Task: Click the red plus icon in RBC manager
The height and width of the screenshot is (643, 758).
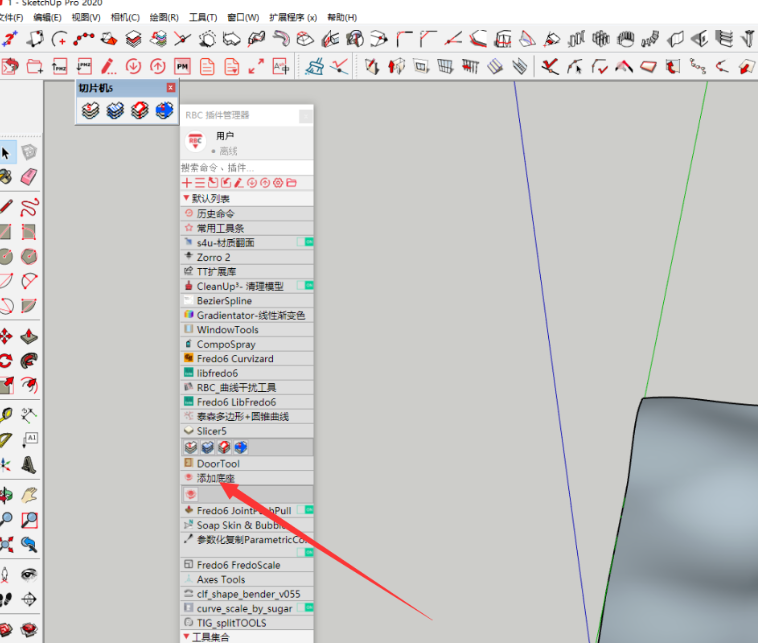Action: tap(187, 183)
